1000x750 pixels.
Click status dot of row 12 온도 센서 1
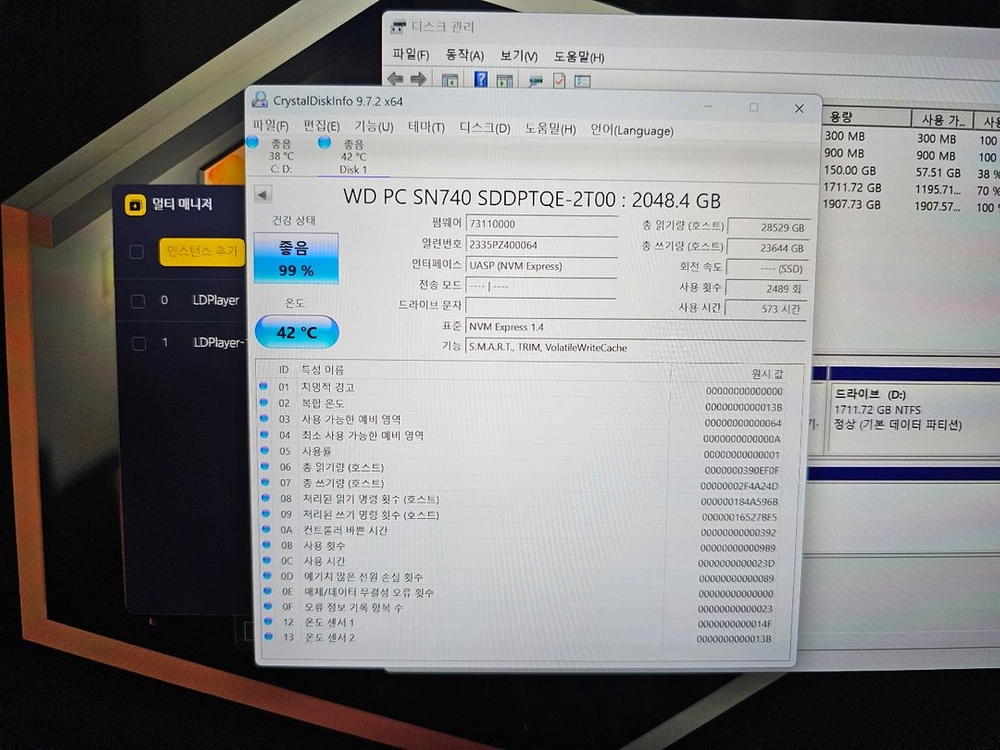(x=268, y=621)
